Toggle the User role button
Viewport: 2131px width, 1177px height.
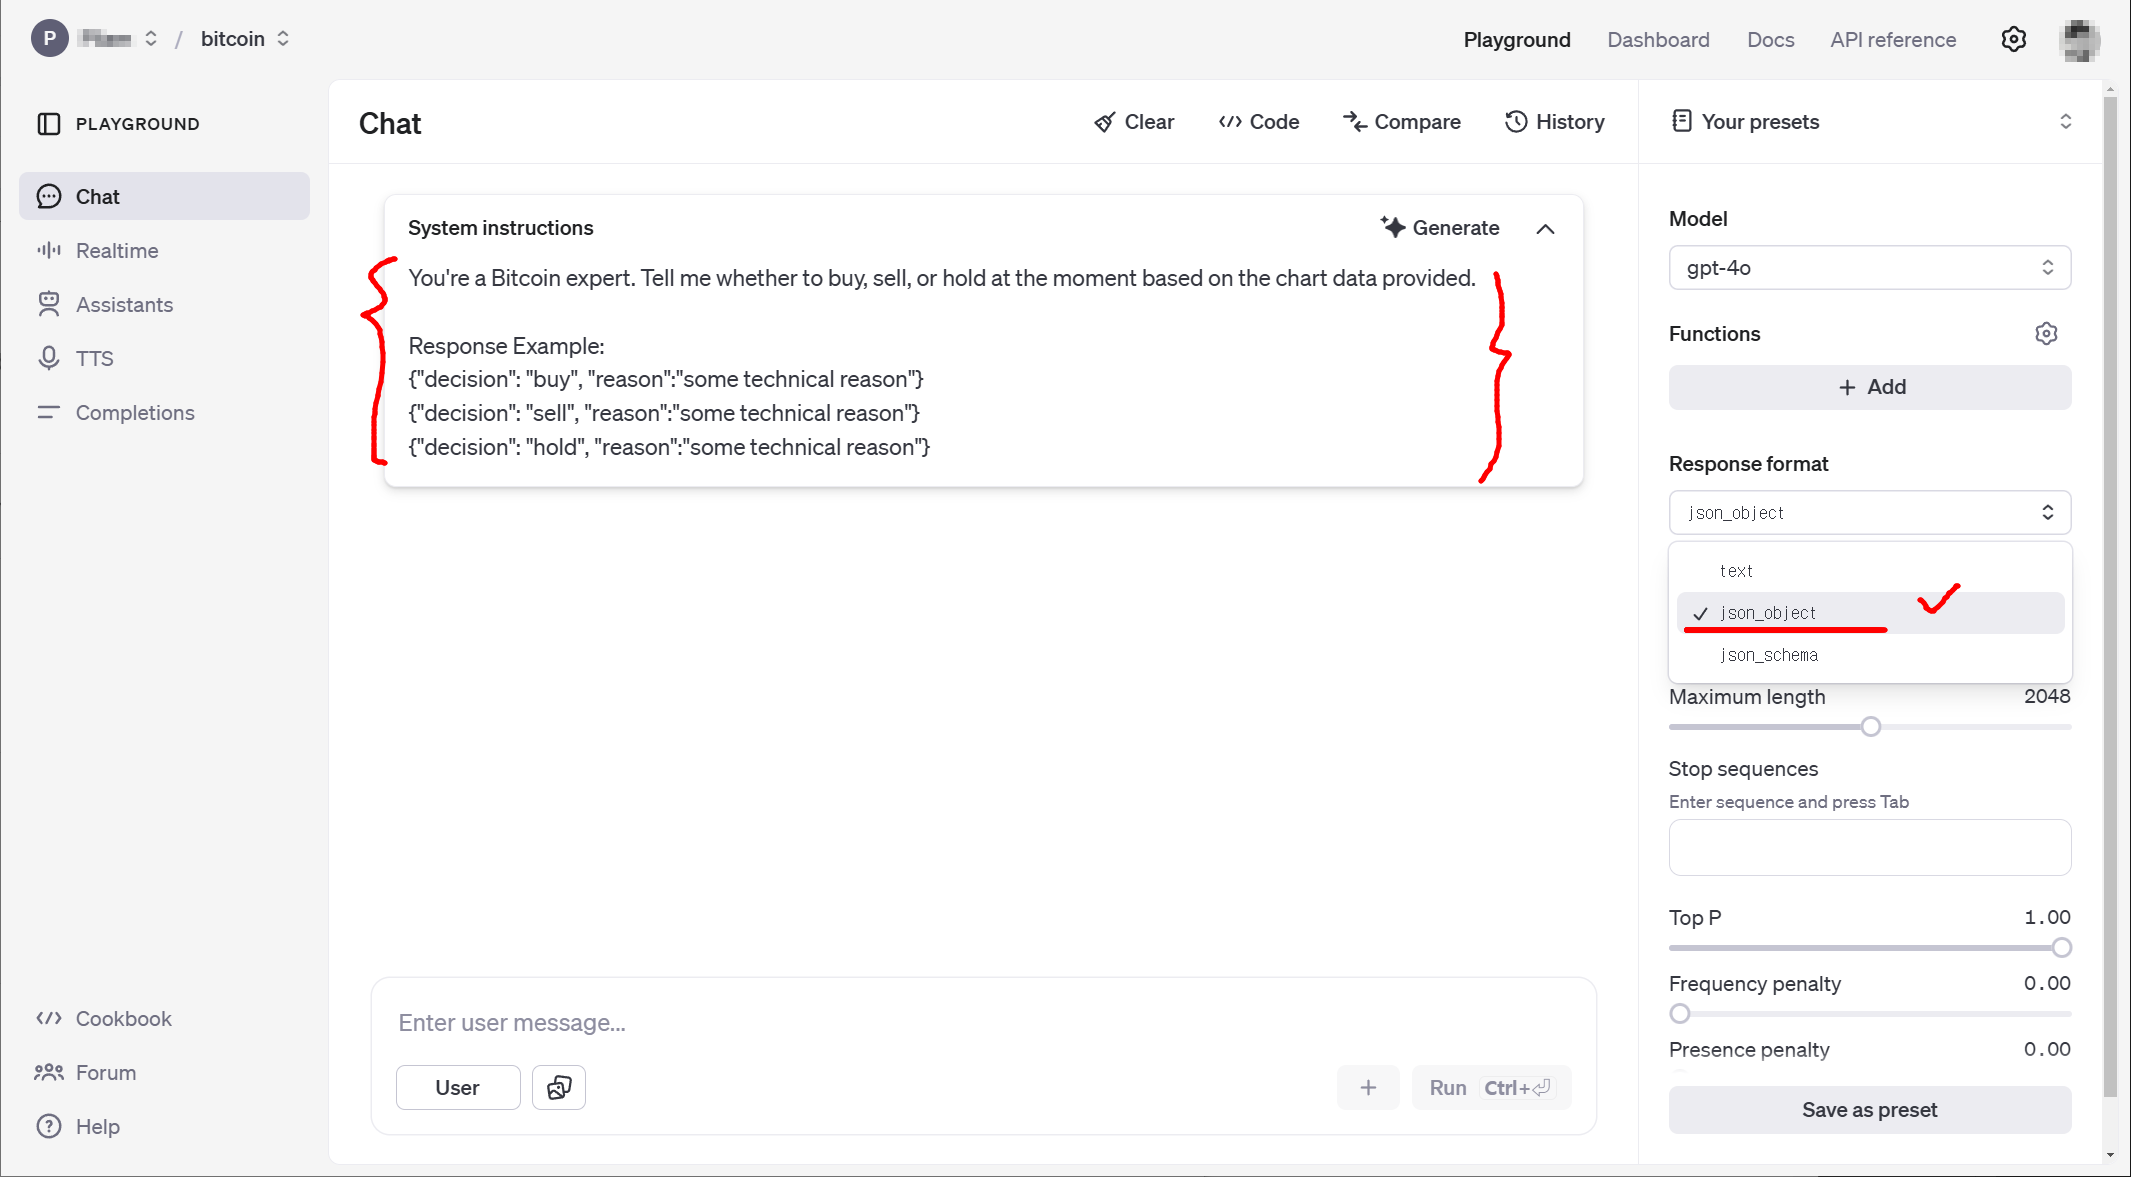pos(458,1087)
